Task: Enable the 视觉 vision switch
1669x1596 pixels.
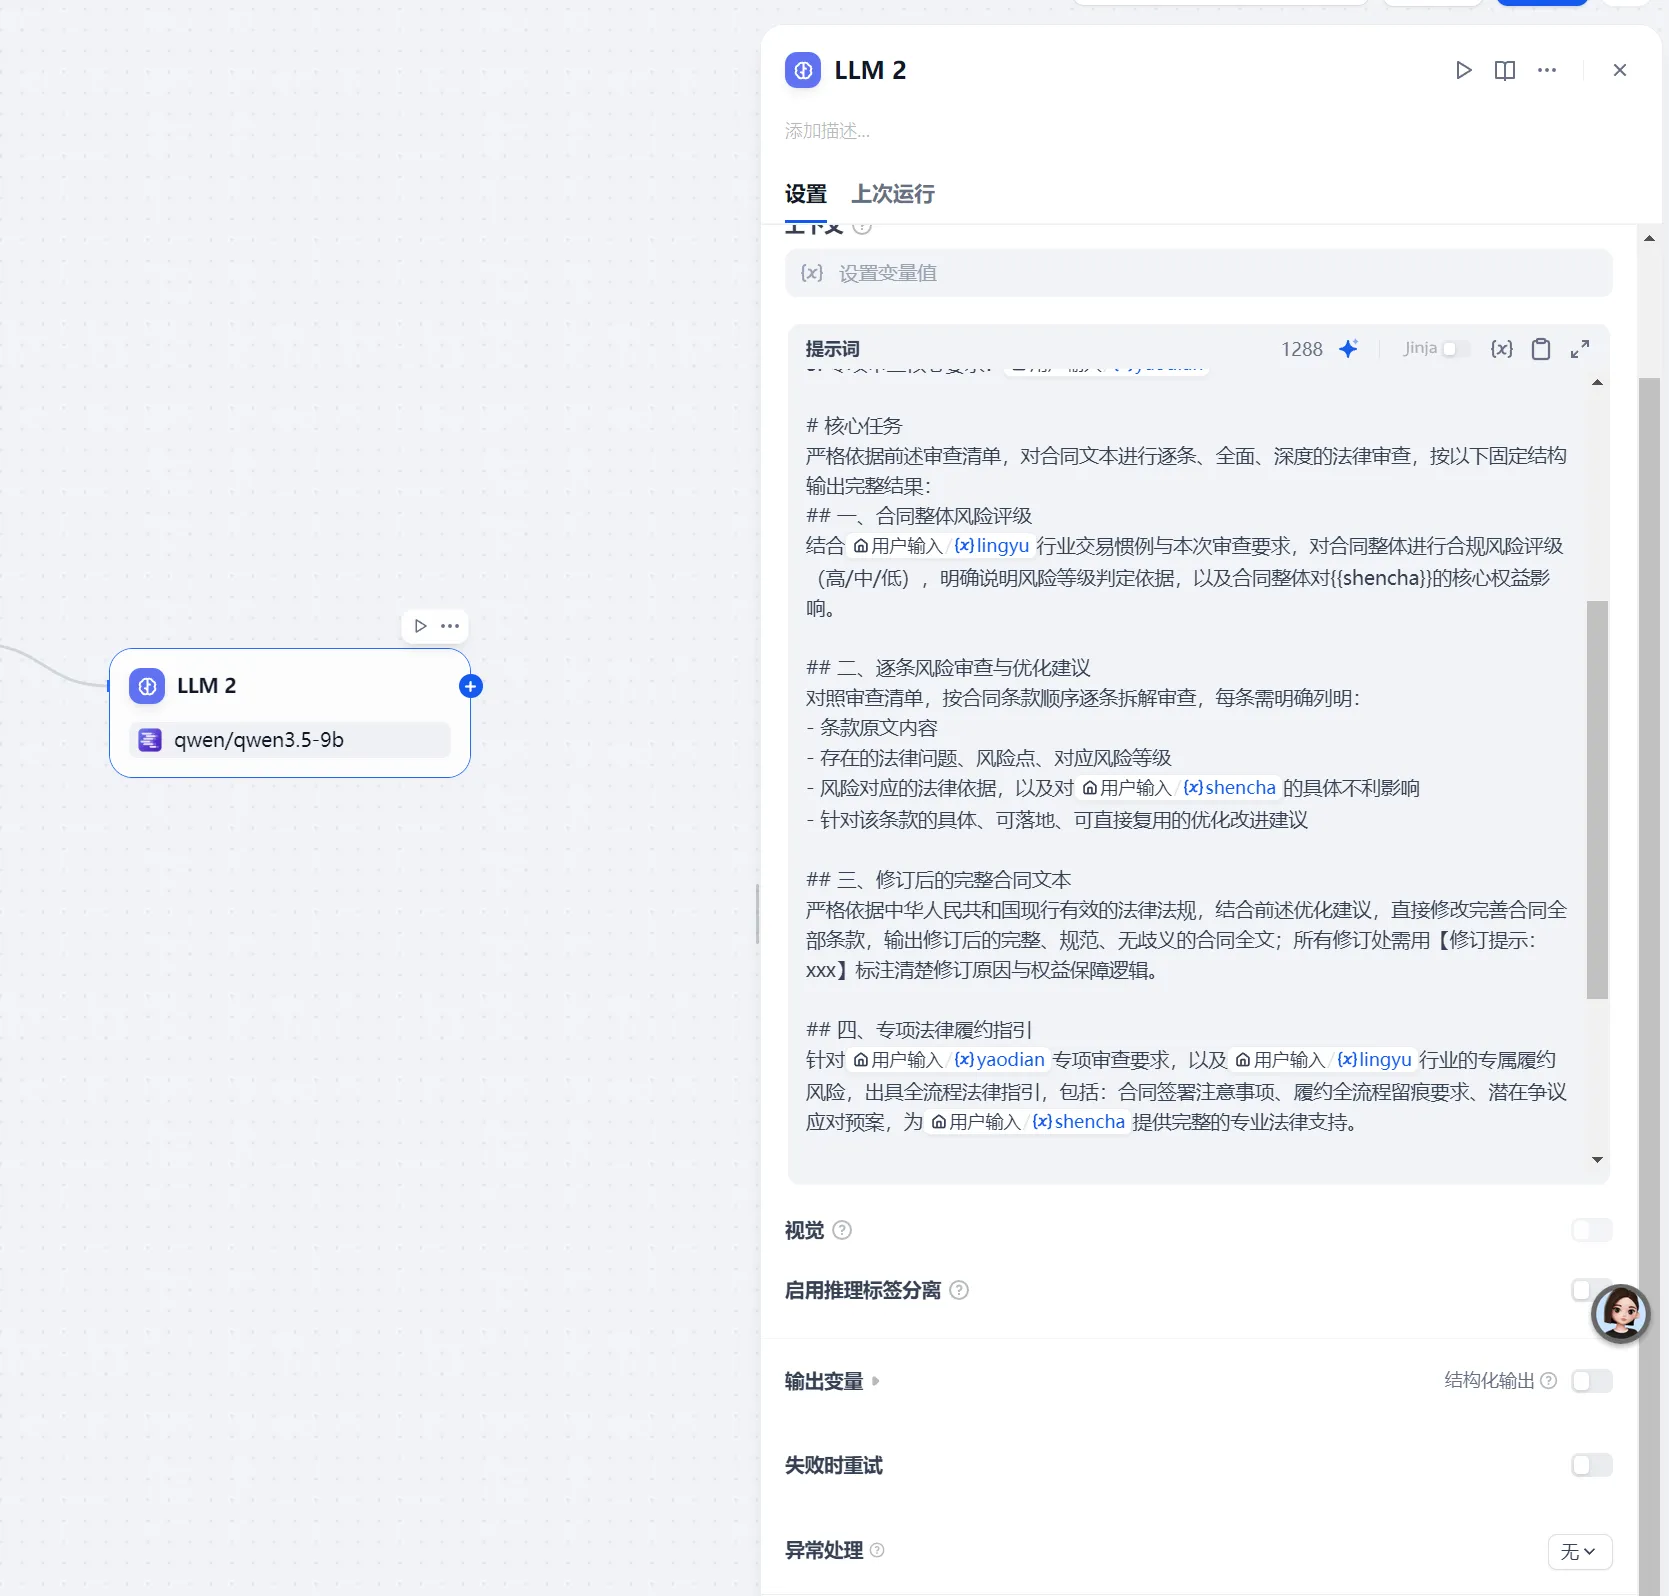Action: (x=1590, y=1230)
